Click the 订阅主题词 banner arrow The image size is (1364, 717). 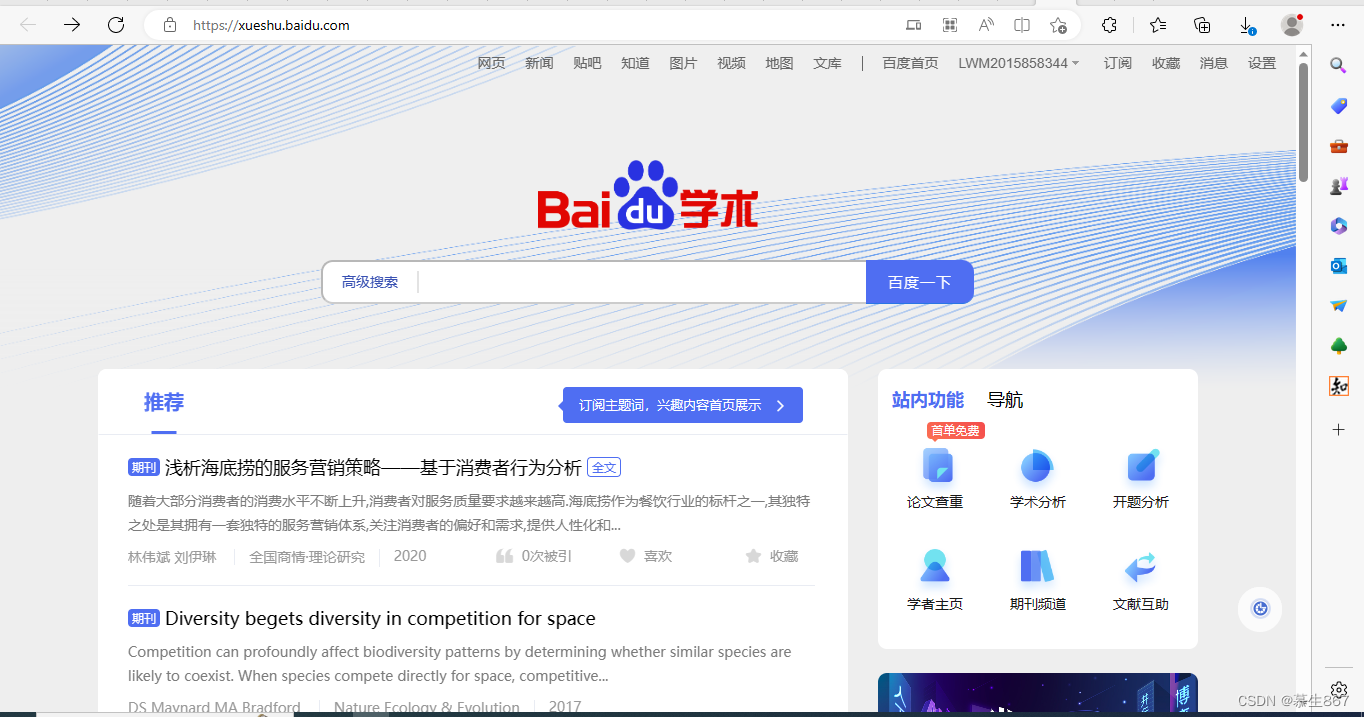coord(781,405)
